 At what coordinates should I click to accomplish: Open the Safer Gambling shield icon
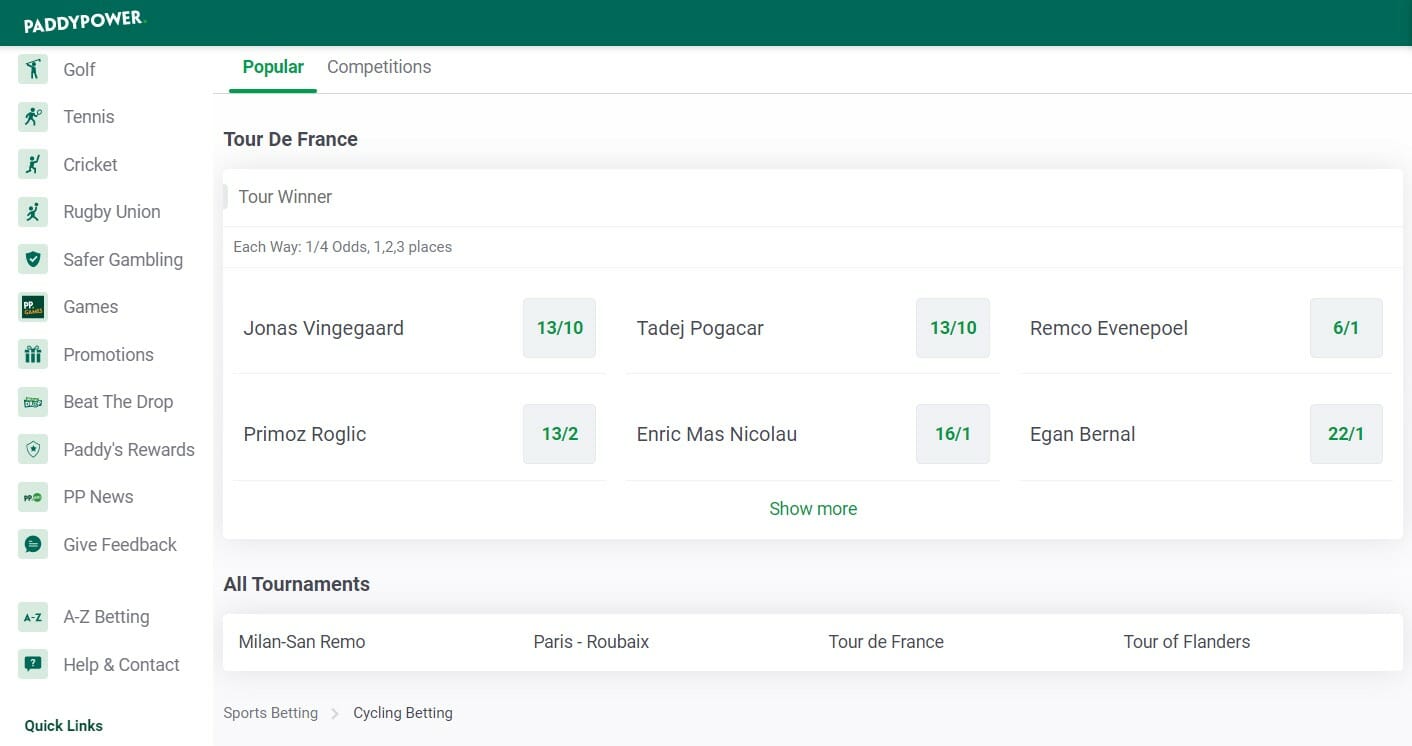33,259
